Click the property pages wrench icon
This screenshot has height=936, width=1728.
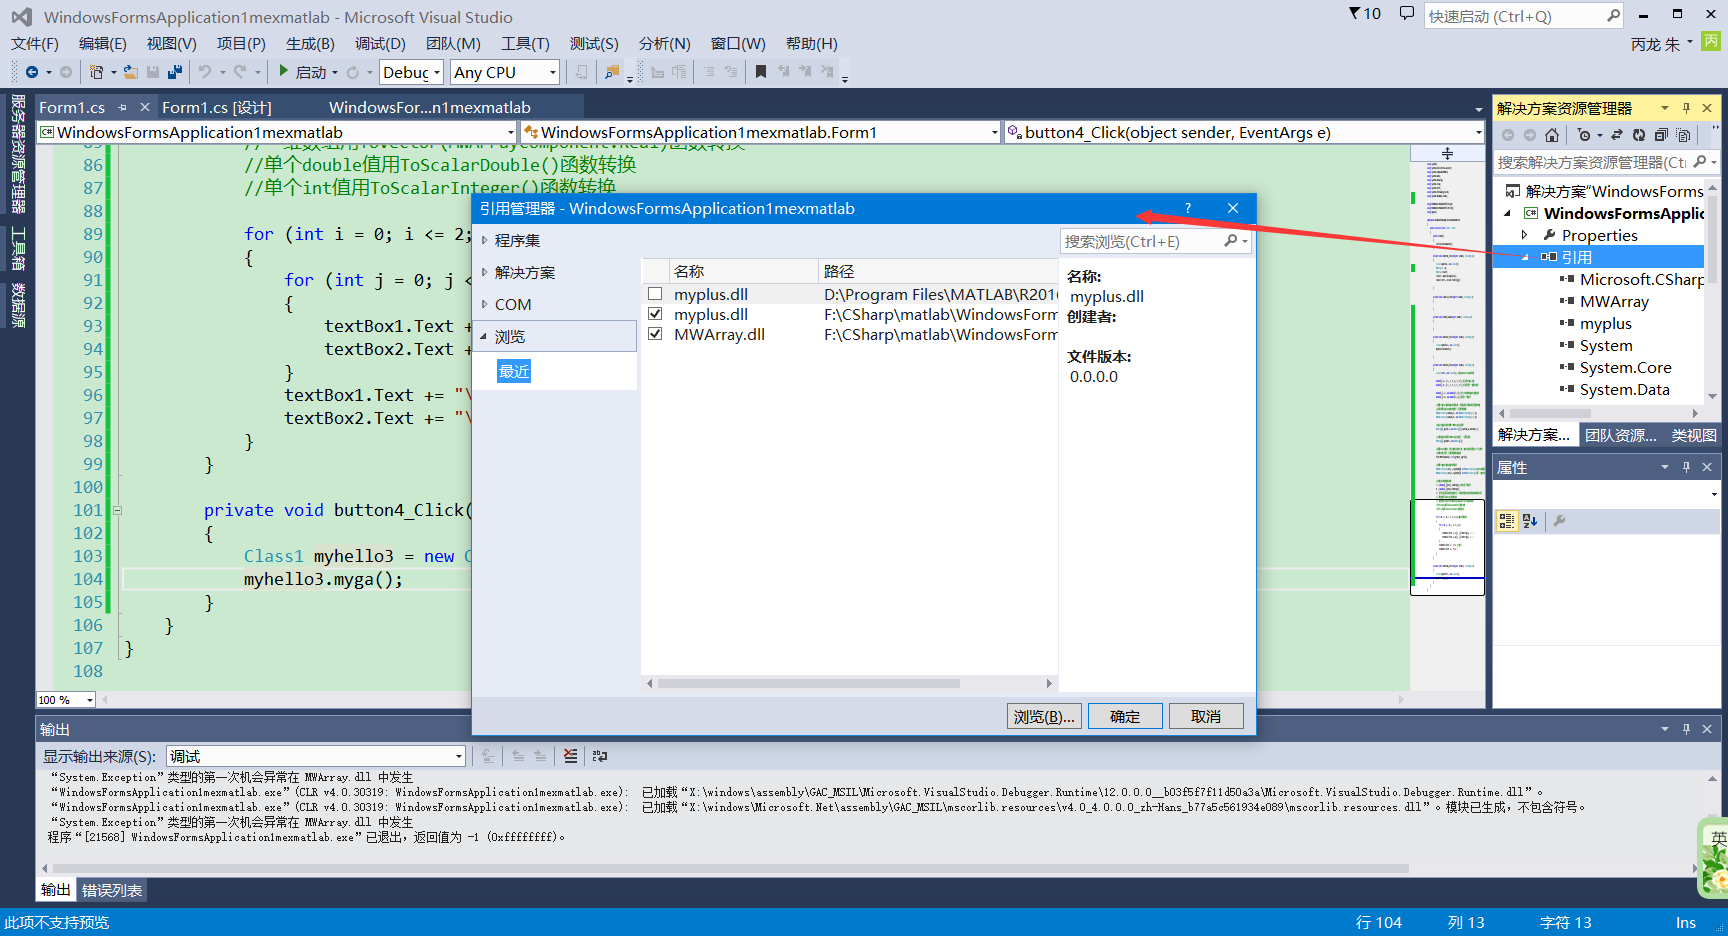pyautogui.click(x=1559, y=521)
